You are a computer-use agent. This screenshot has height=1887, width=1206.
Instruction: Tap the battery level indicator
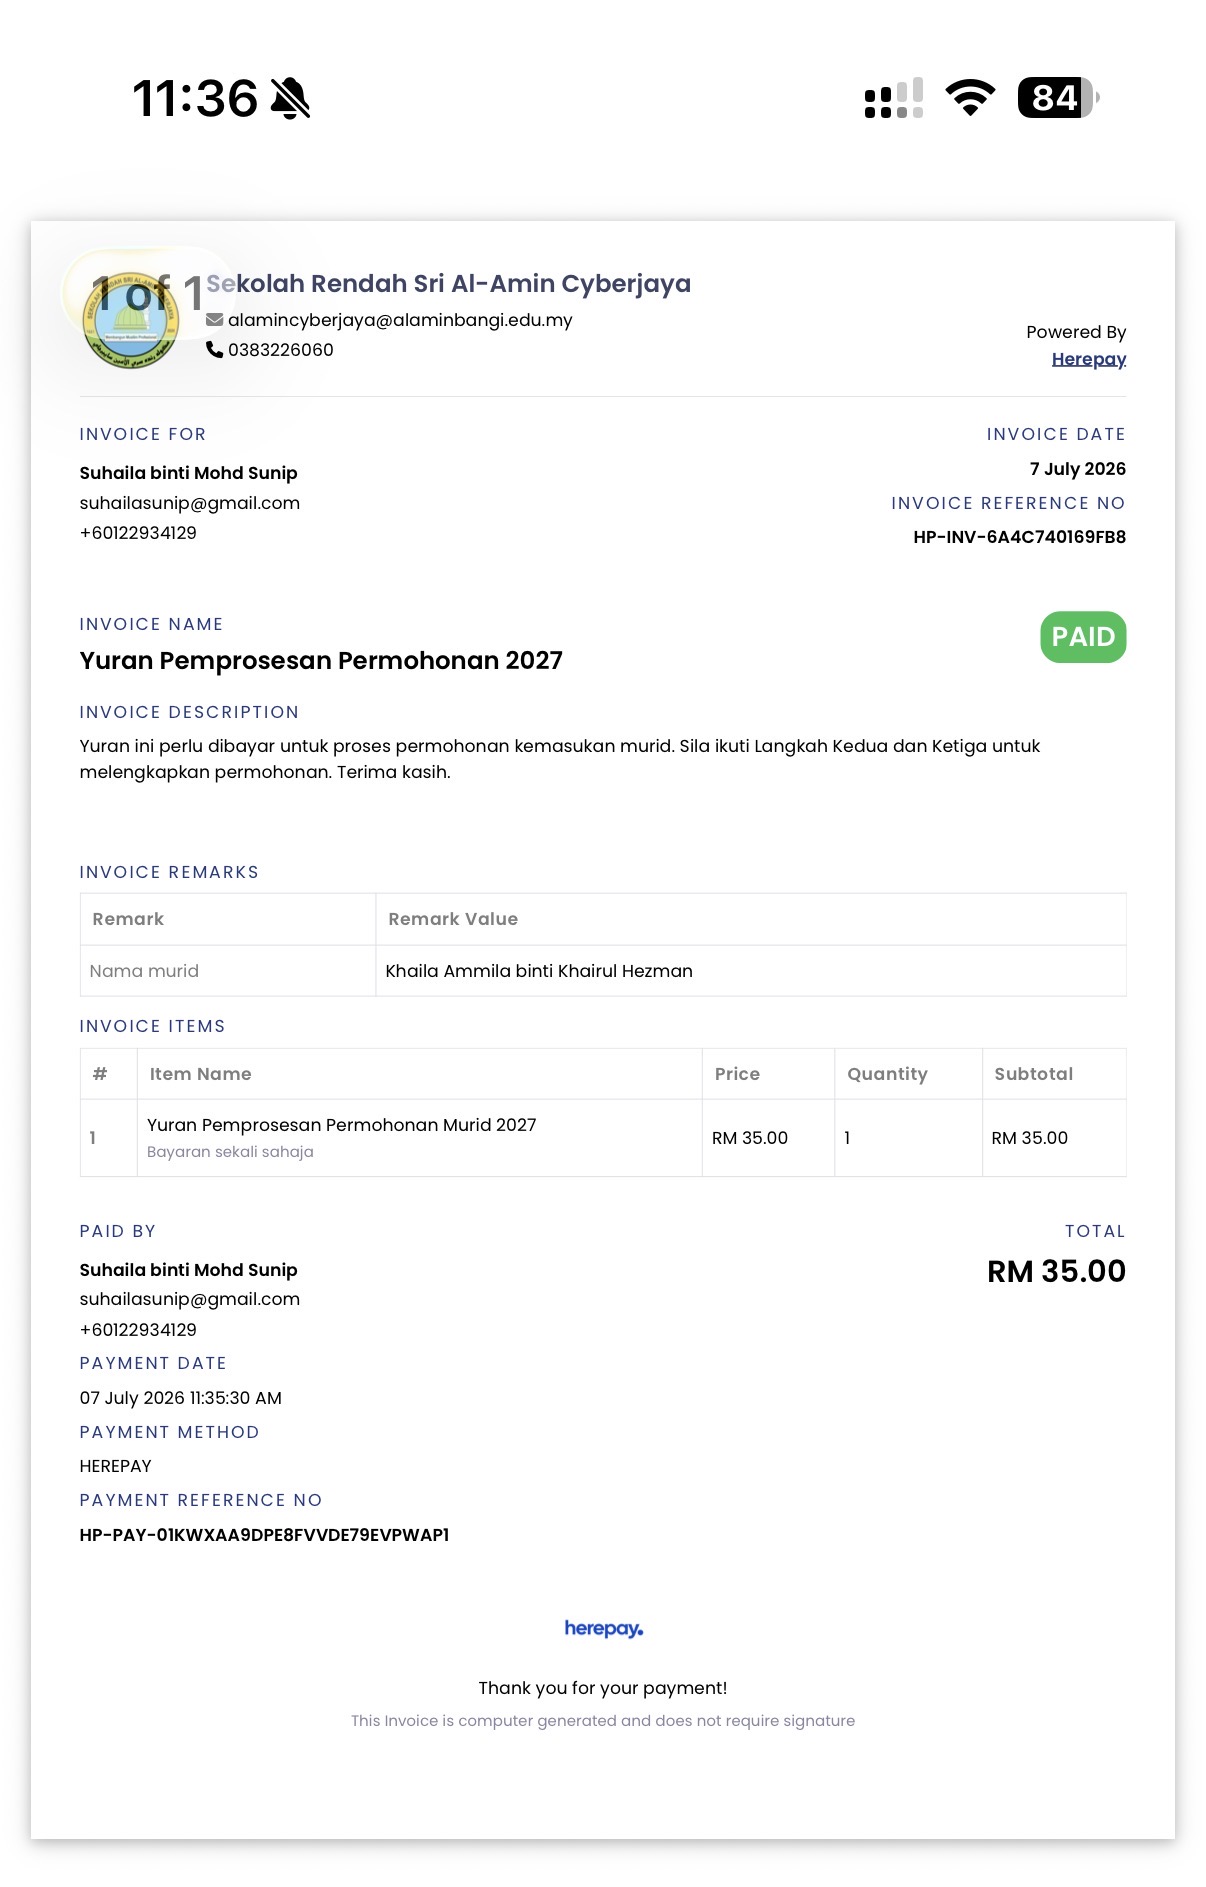pos(1058,98)
